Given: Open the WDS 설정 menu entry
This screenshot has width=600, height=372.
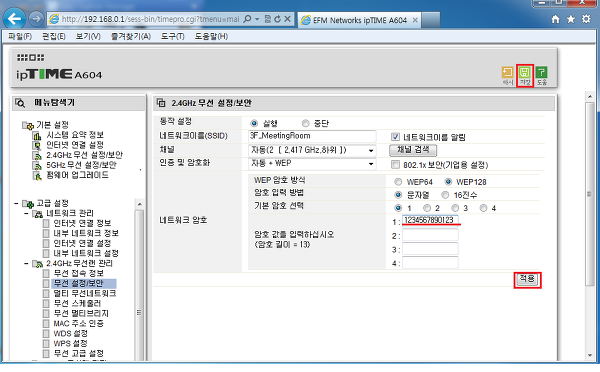Looking at the screenshot, I should click(x=70, y=333).
